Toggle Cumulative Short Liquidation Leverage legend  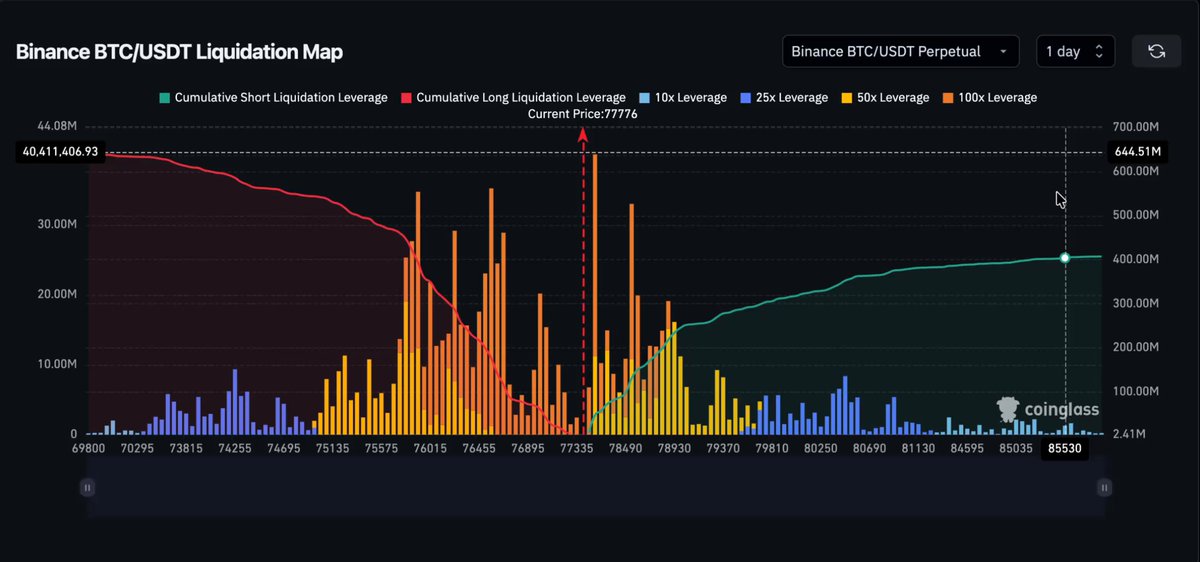[x=273, y=98]
